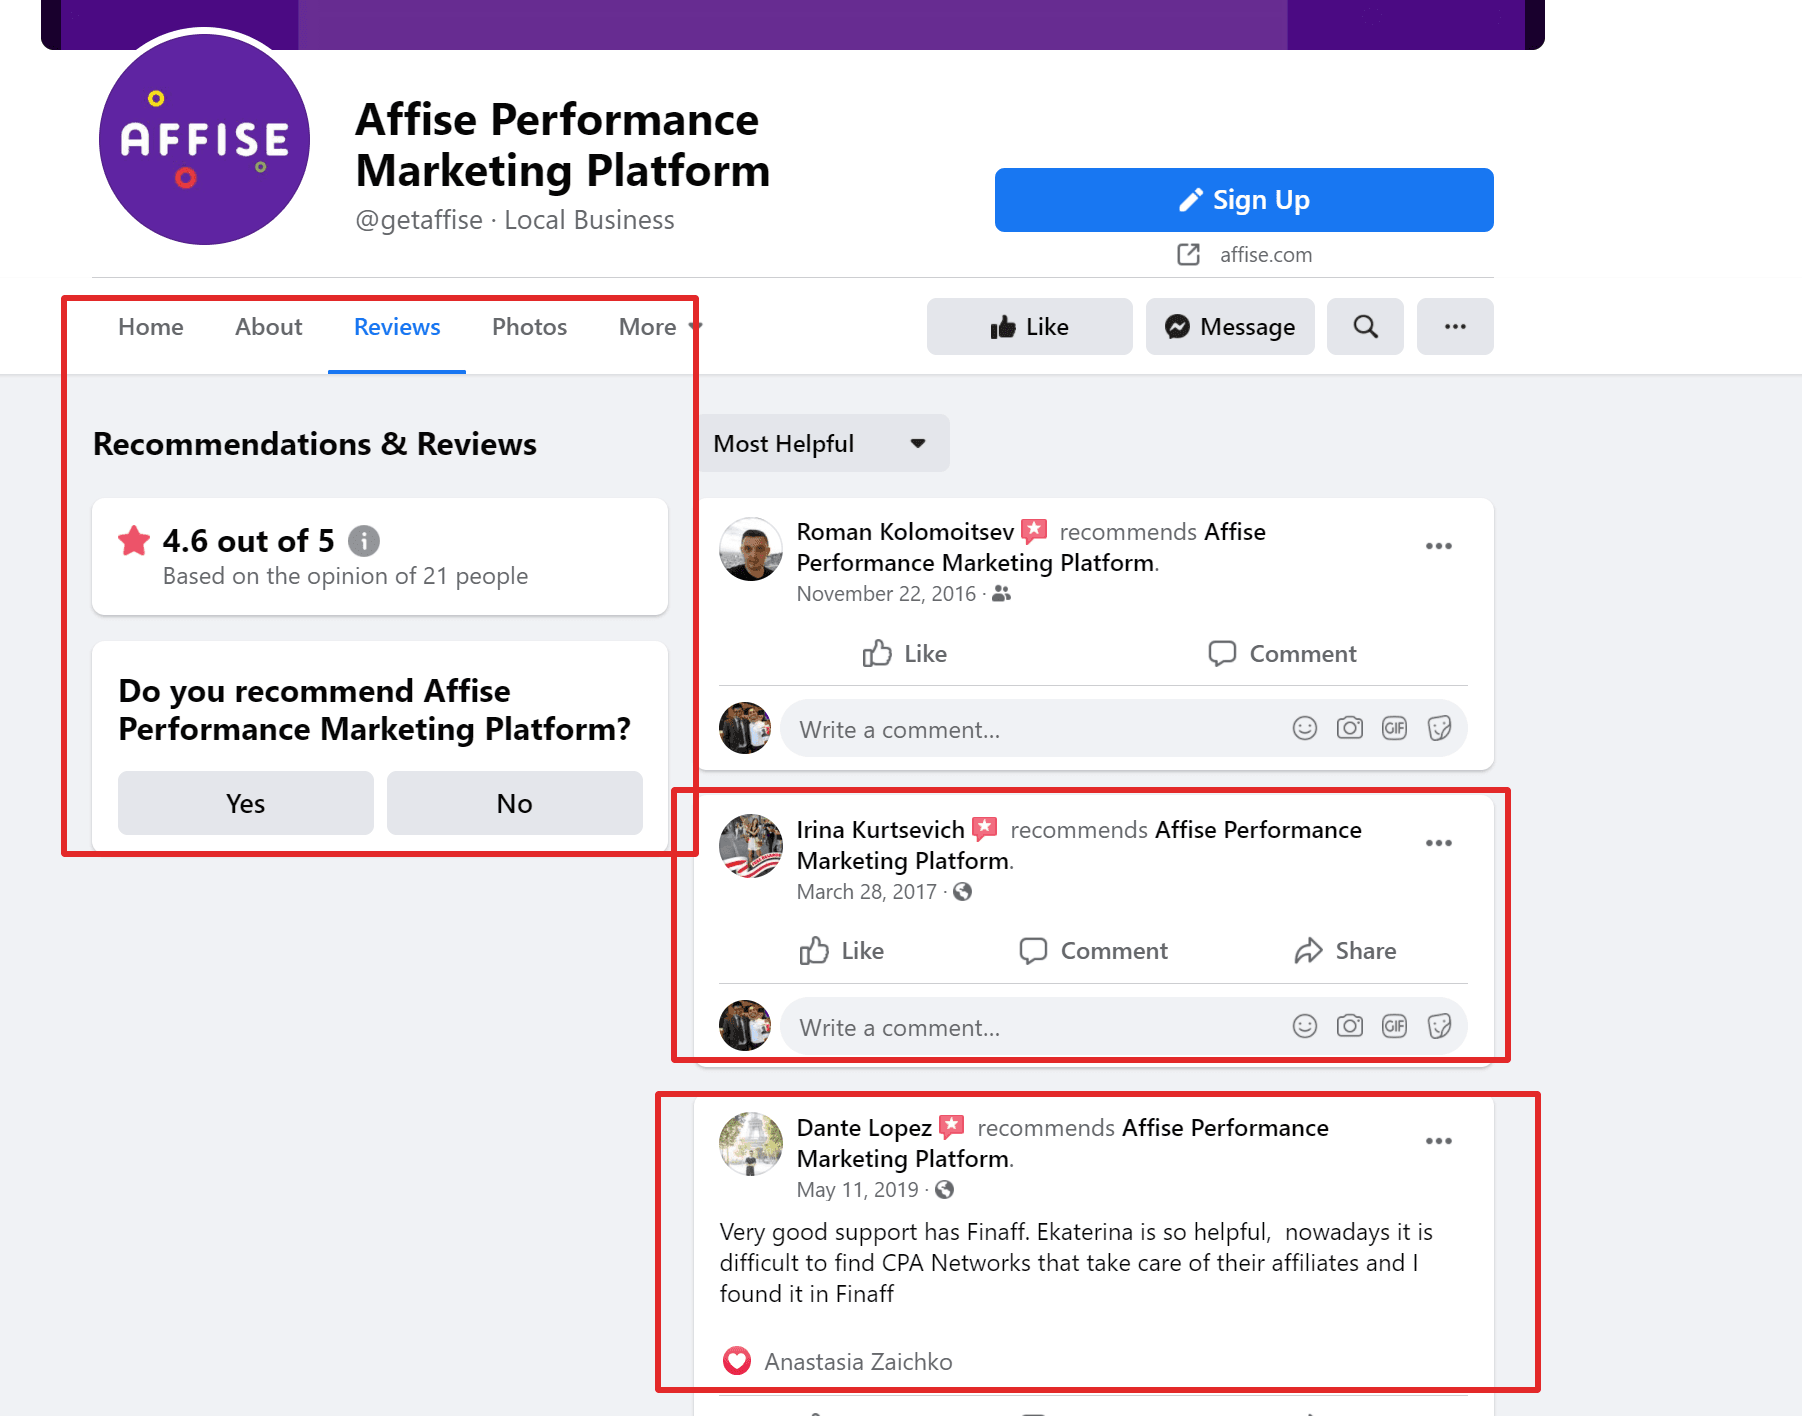
Task: Click the recommends badge beside Dante Lopez
Action: [x=952, y=1126]
